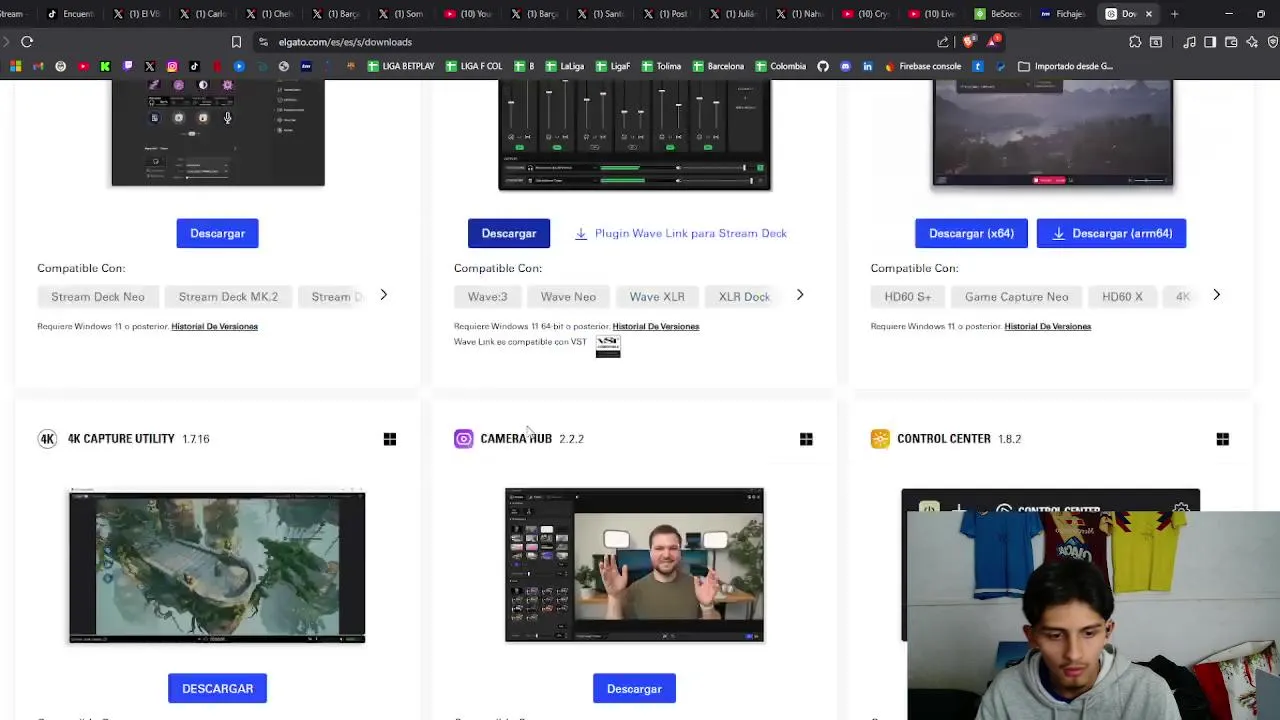The image size is (1280, 720).
Task: Switch to the BeSoccer tab
Action: point(997,14)
